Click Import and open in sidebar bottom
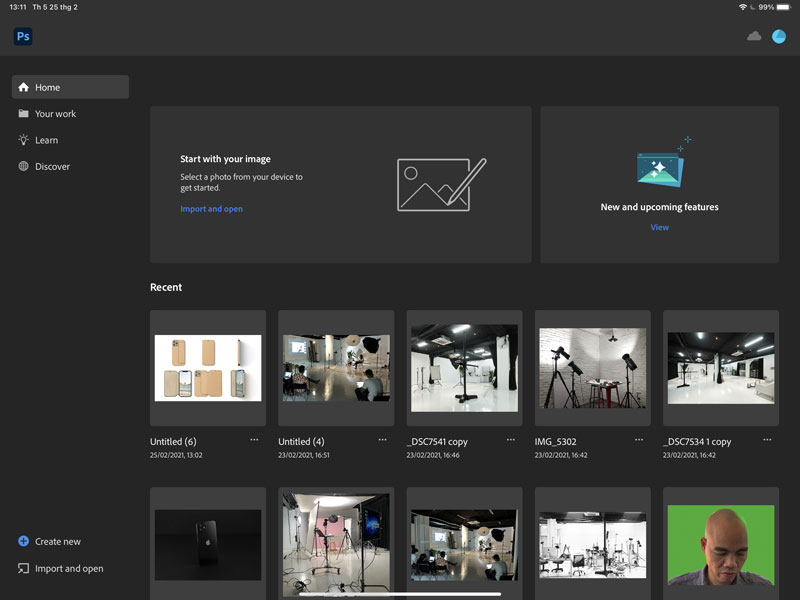800x600 pixels. (68, 569)
